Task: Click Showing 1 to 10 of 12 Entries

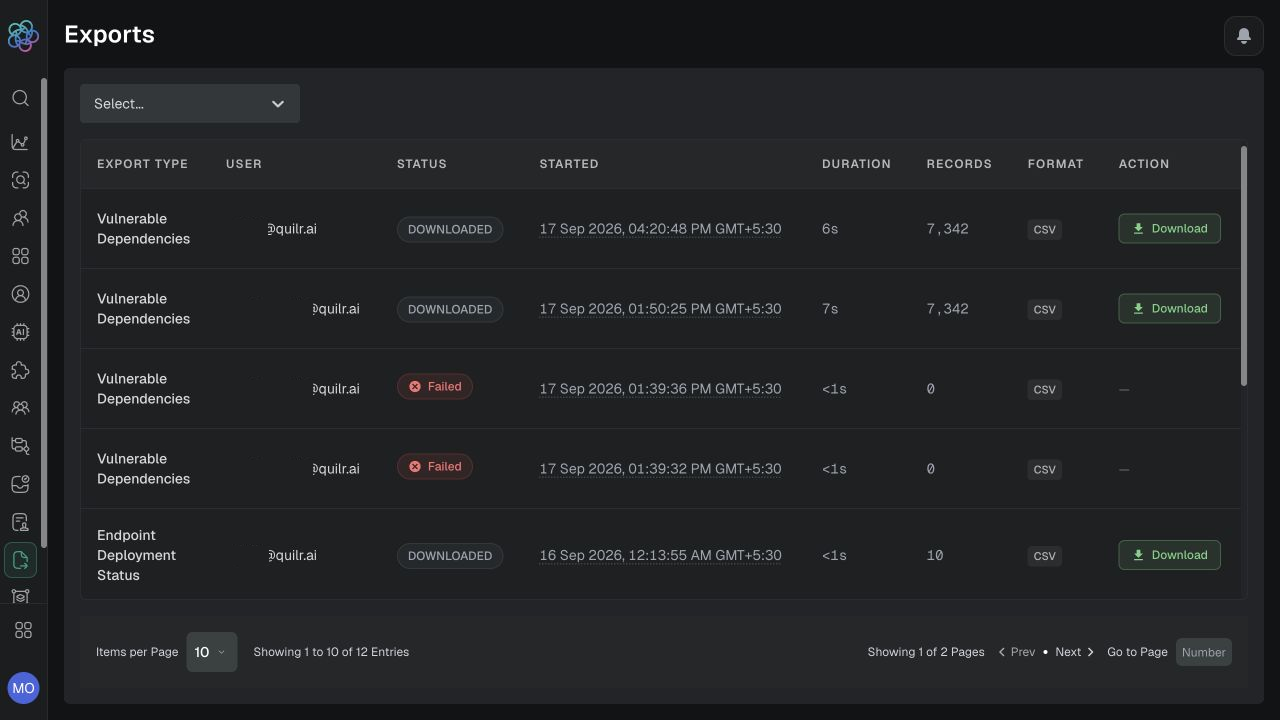Action: tap(331, 652)
